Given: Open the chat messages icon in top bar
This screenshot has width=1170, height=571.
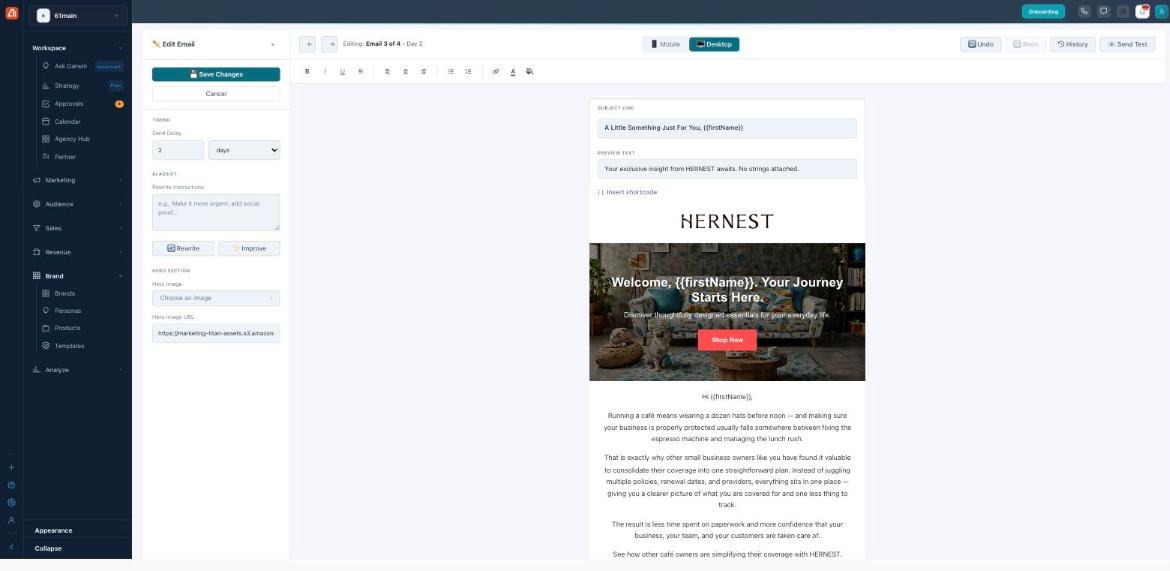Looking at the screenshot, I should tap(1104, 11).
